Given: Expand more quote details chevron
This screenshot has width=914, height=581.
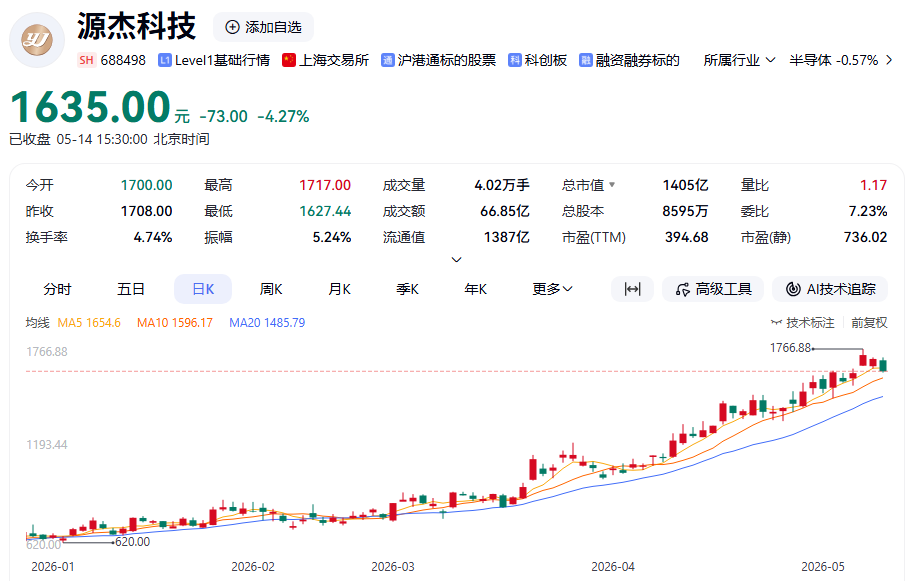Looking at the screenshot, I should pyautogui.click(x=457, y=259).
